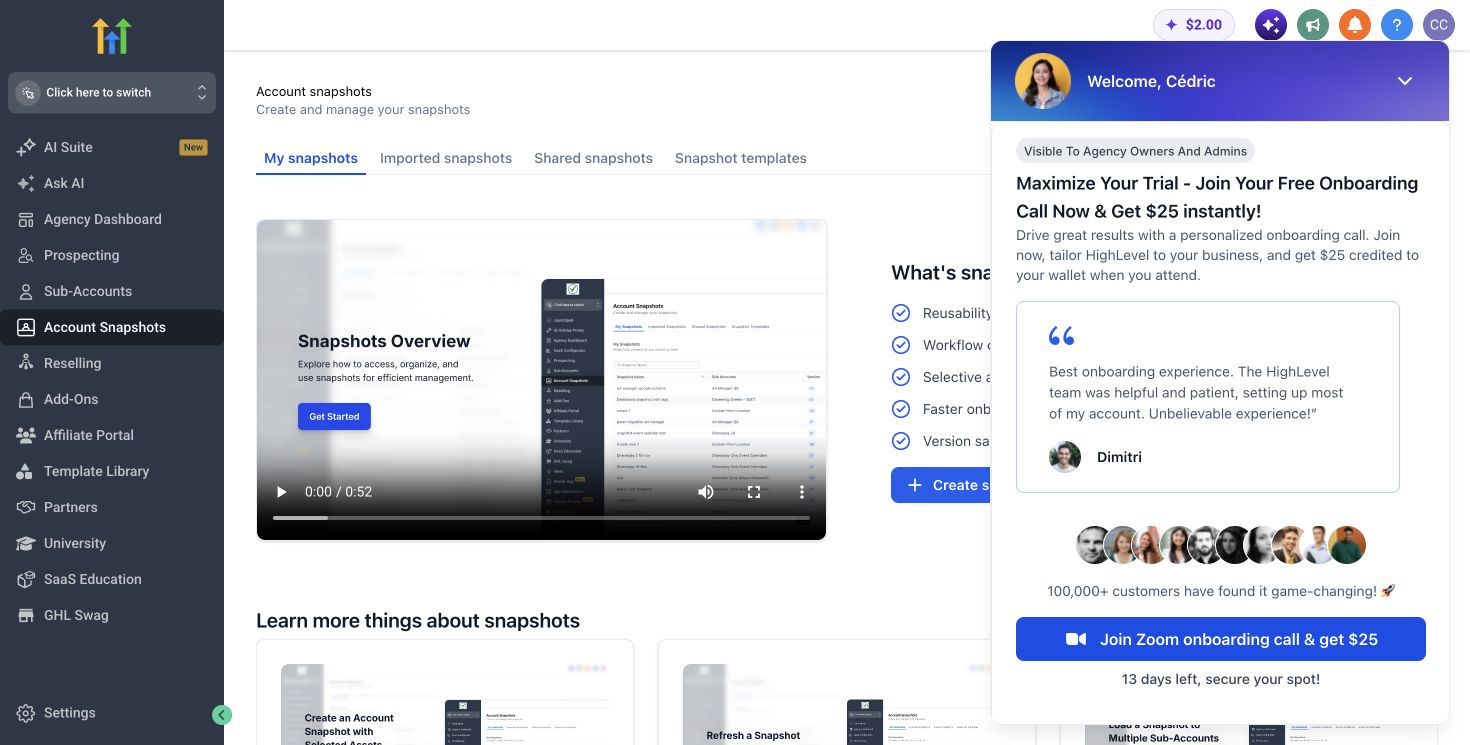Image resolution: width=1470 pixels, height=745 pixels.
Task: Click the Partners handshake icon
Action: 26,507
